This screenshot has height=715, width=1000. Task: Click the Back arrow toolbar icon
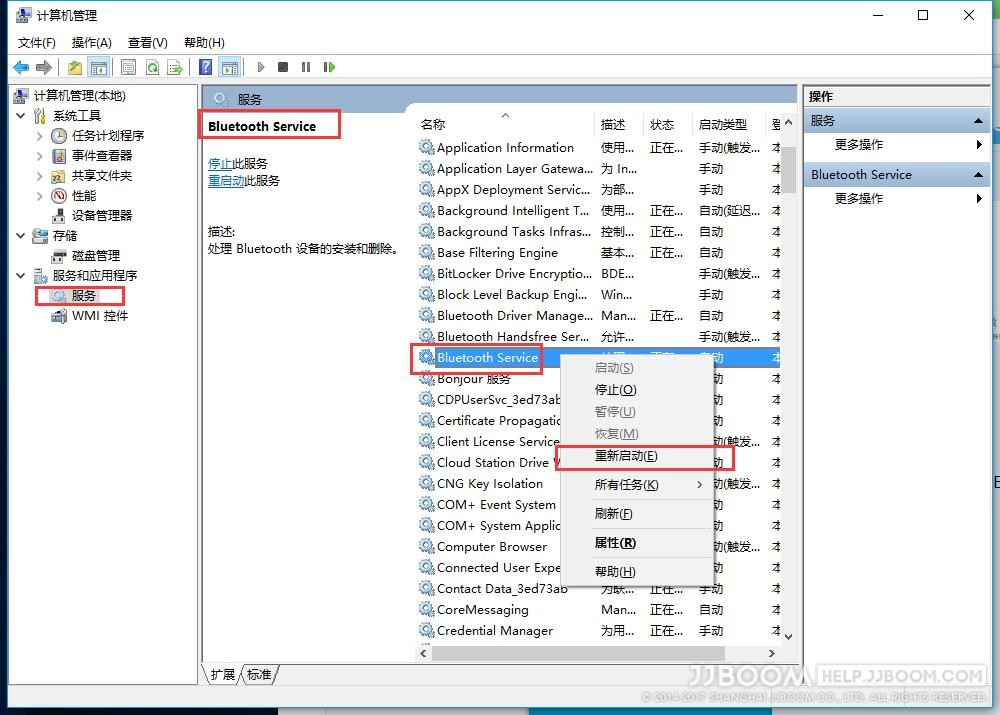point(21,67)
